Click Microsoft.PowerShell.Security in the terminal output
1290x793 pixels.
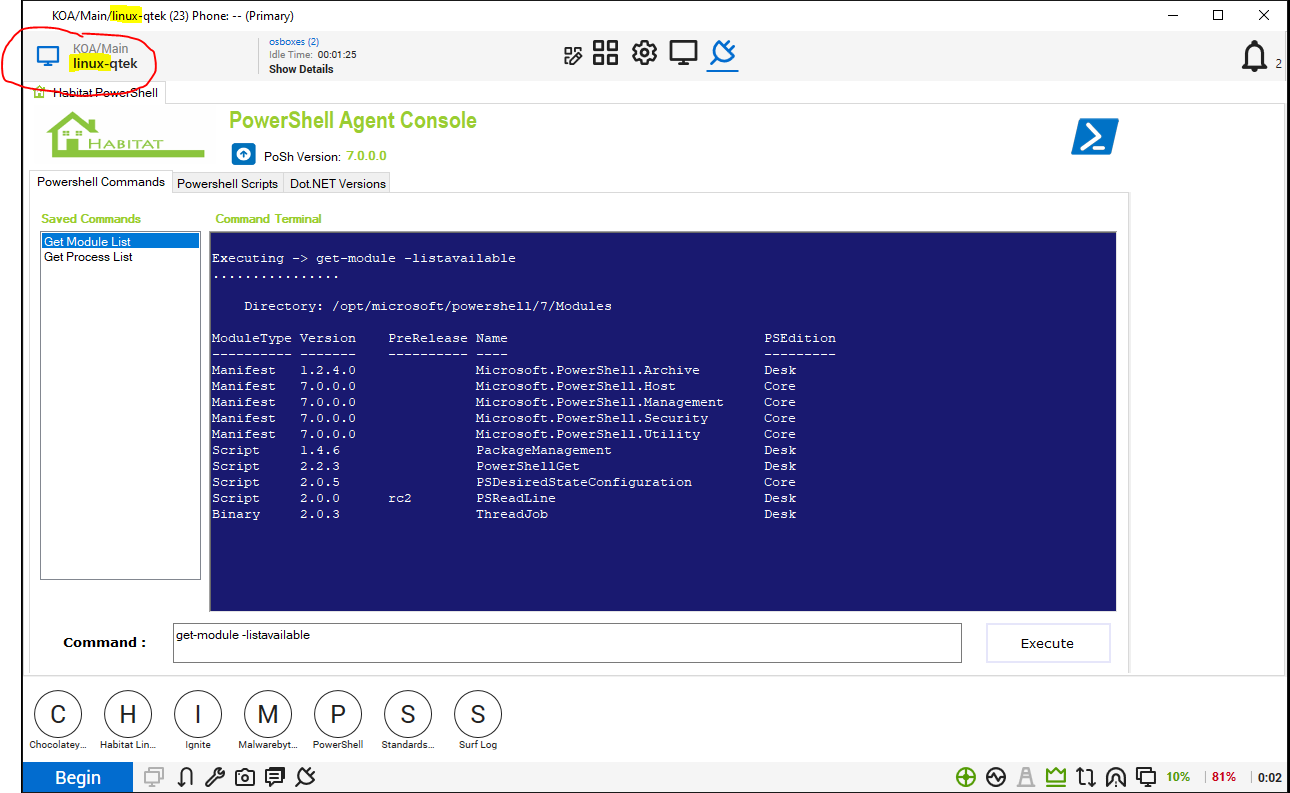[x=591, y=418]
